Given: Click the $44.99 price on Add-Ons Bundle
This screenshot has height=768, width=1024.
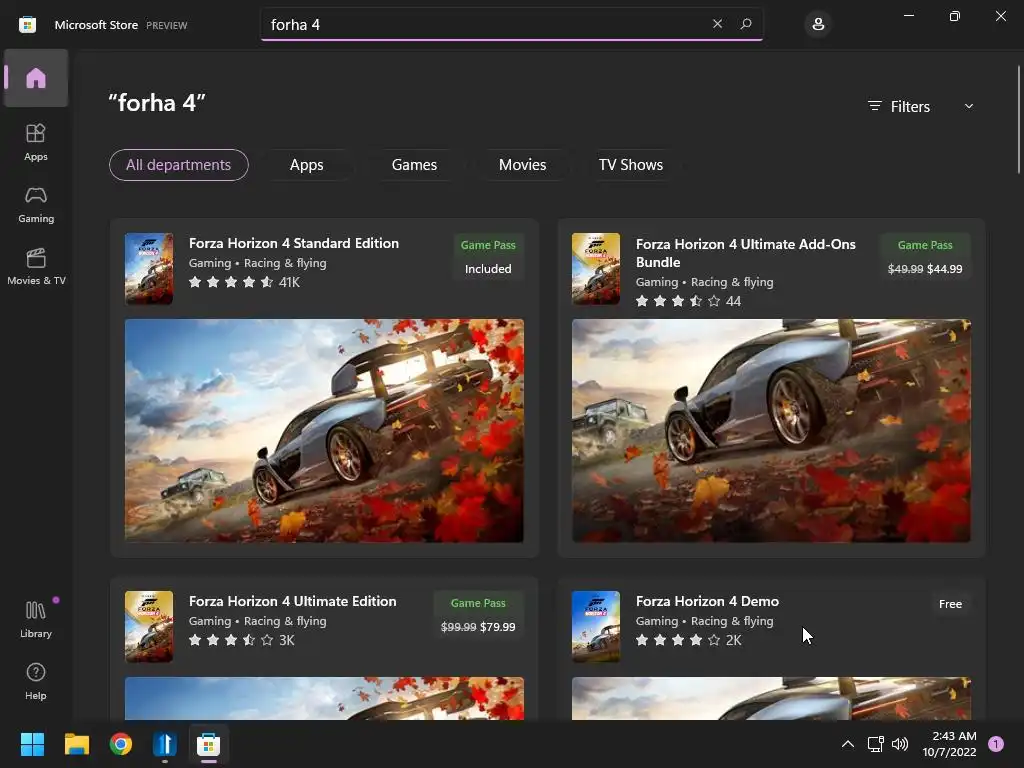Looking at the screenshot, I should 944,268.
